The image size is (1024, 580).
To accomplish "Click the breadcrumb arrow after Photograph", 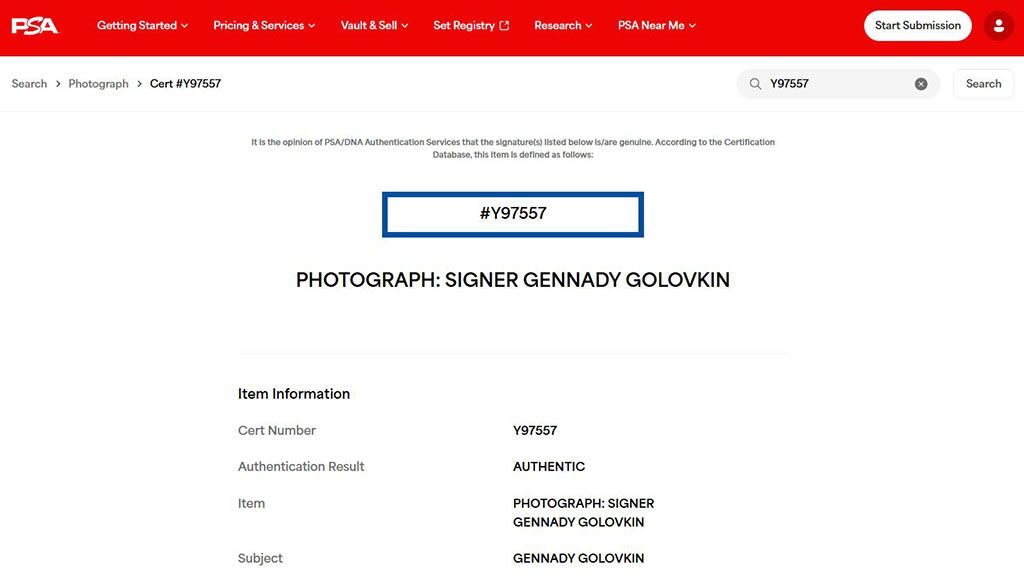I will click(139, 84).
